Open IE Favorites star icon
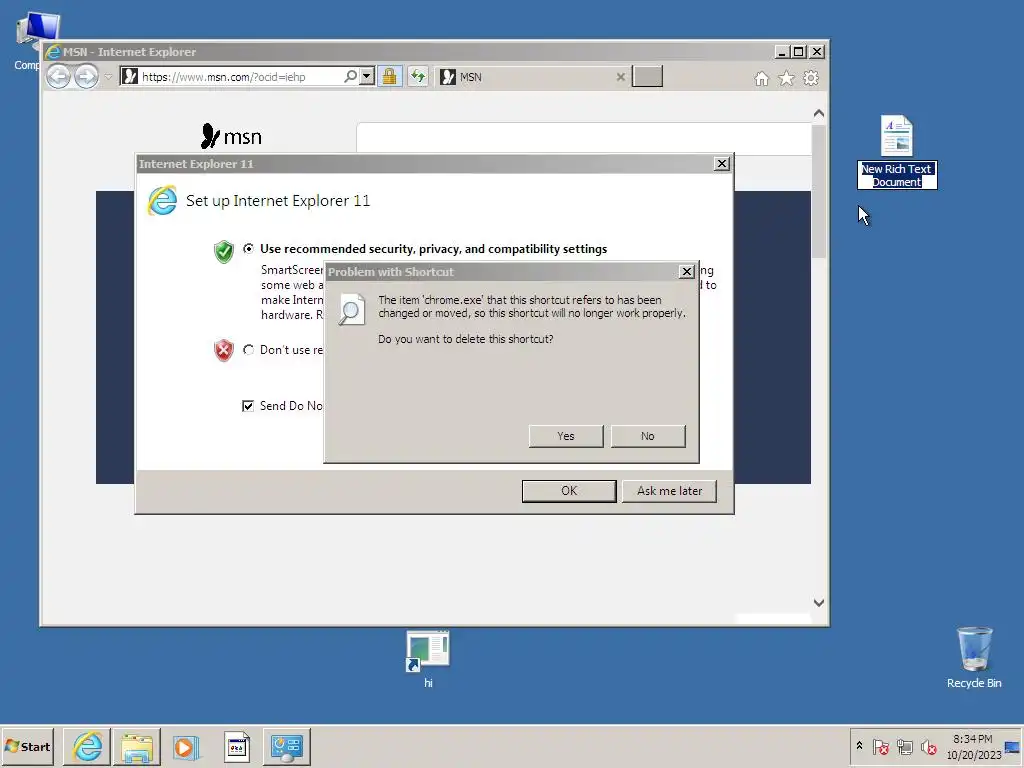Image resolution: width=1024 pixels, height=768 pixels. (x=786, y=78)
